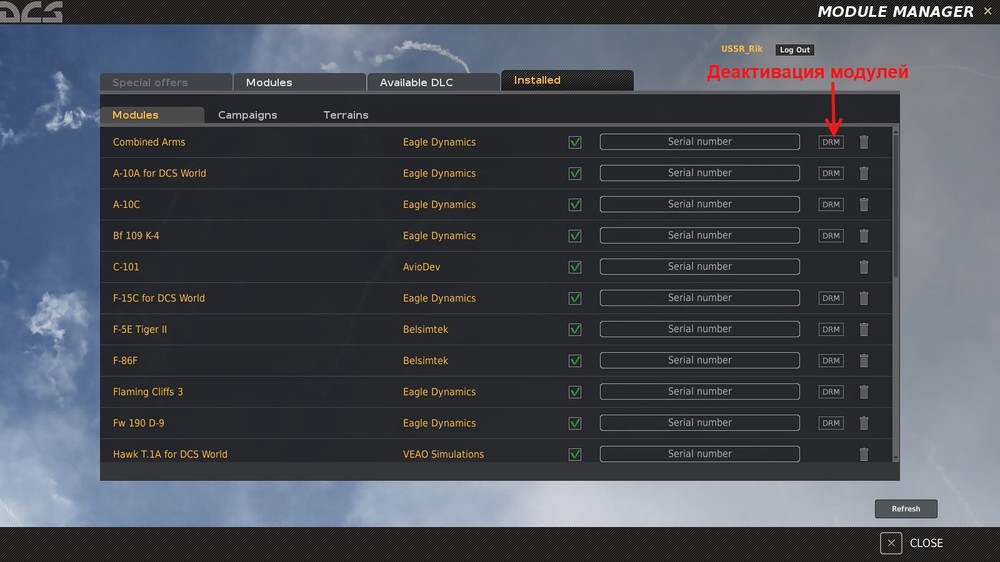Click Belsimtek developer in F-5E Tiger II row

425,329
